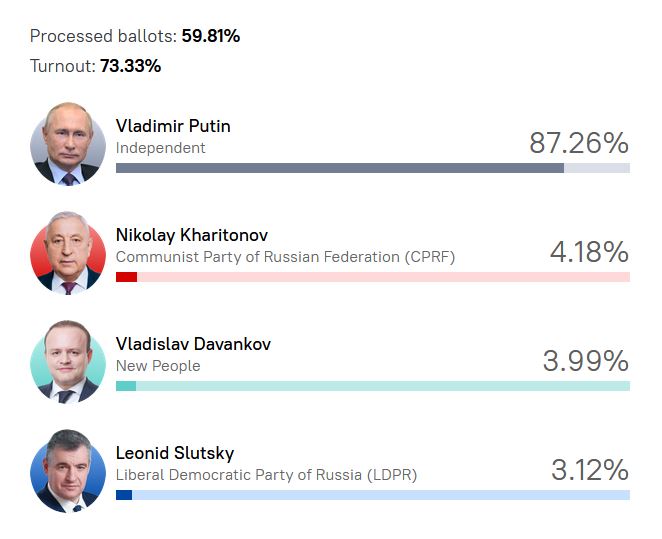Screen dimensions: 662x539
Task: Click the Communist Party of Russian Federation label
Action: click(285, 257)
